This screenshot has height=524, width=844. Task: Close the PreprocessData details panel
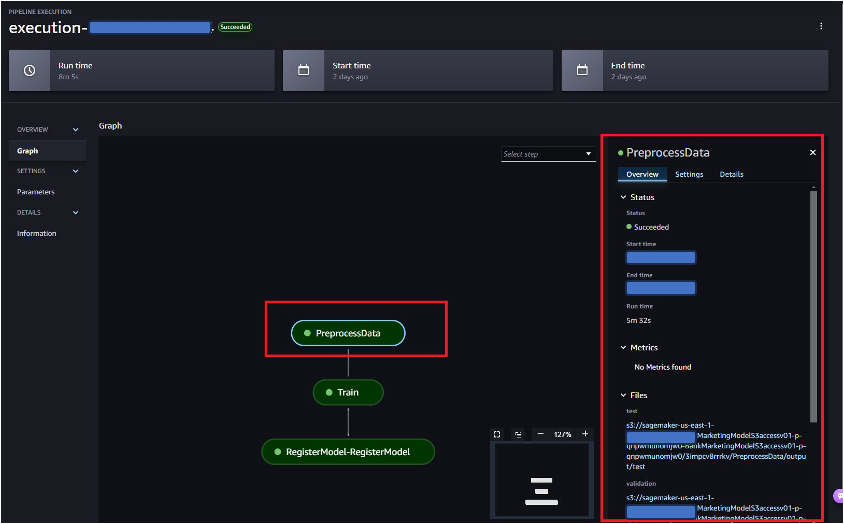click(x=813, y=153)
